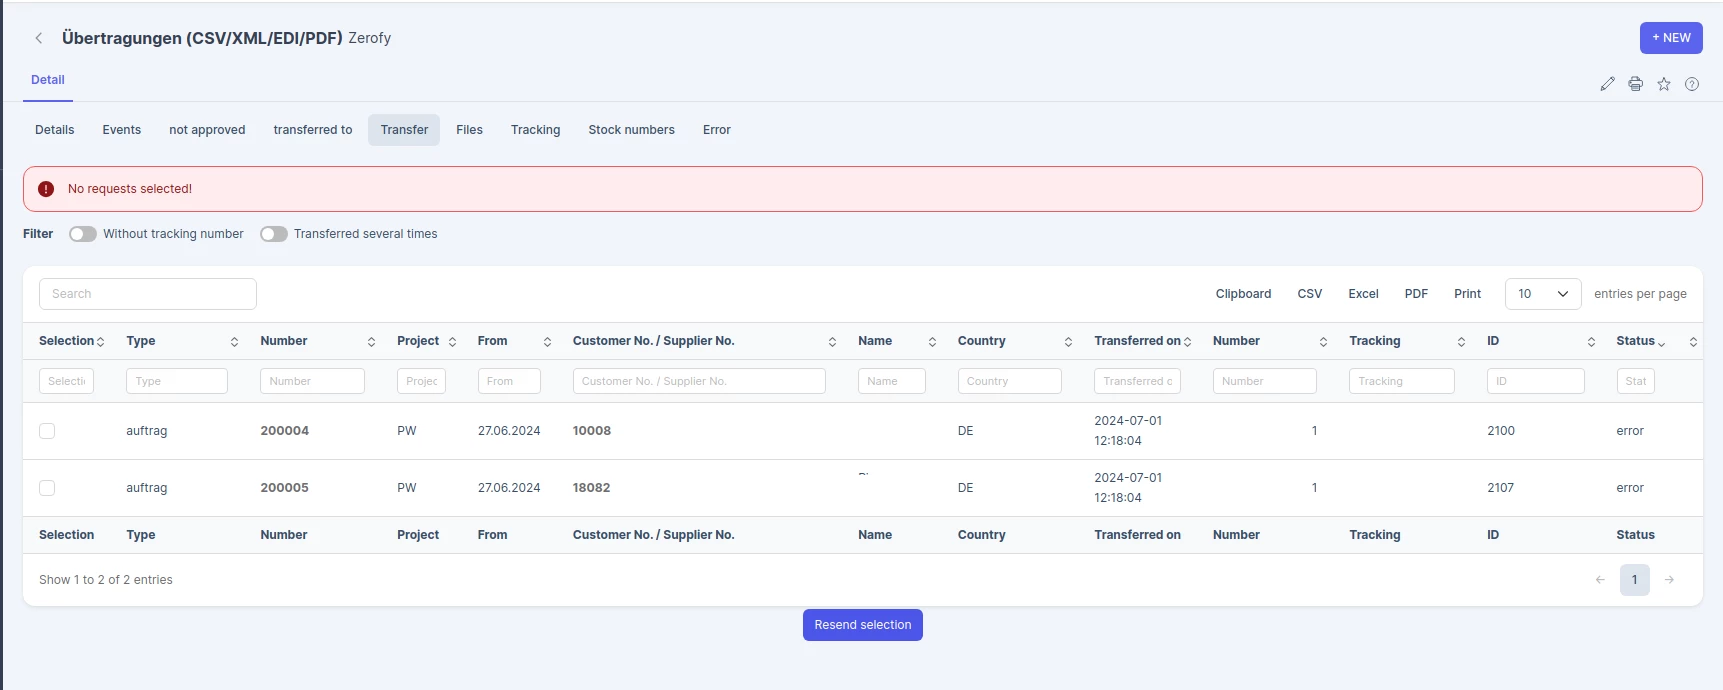The image size is (1723, 690).
Task: Open the not approved tab
Action: pyautogui.click(x=207, y=130)
